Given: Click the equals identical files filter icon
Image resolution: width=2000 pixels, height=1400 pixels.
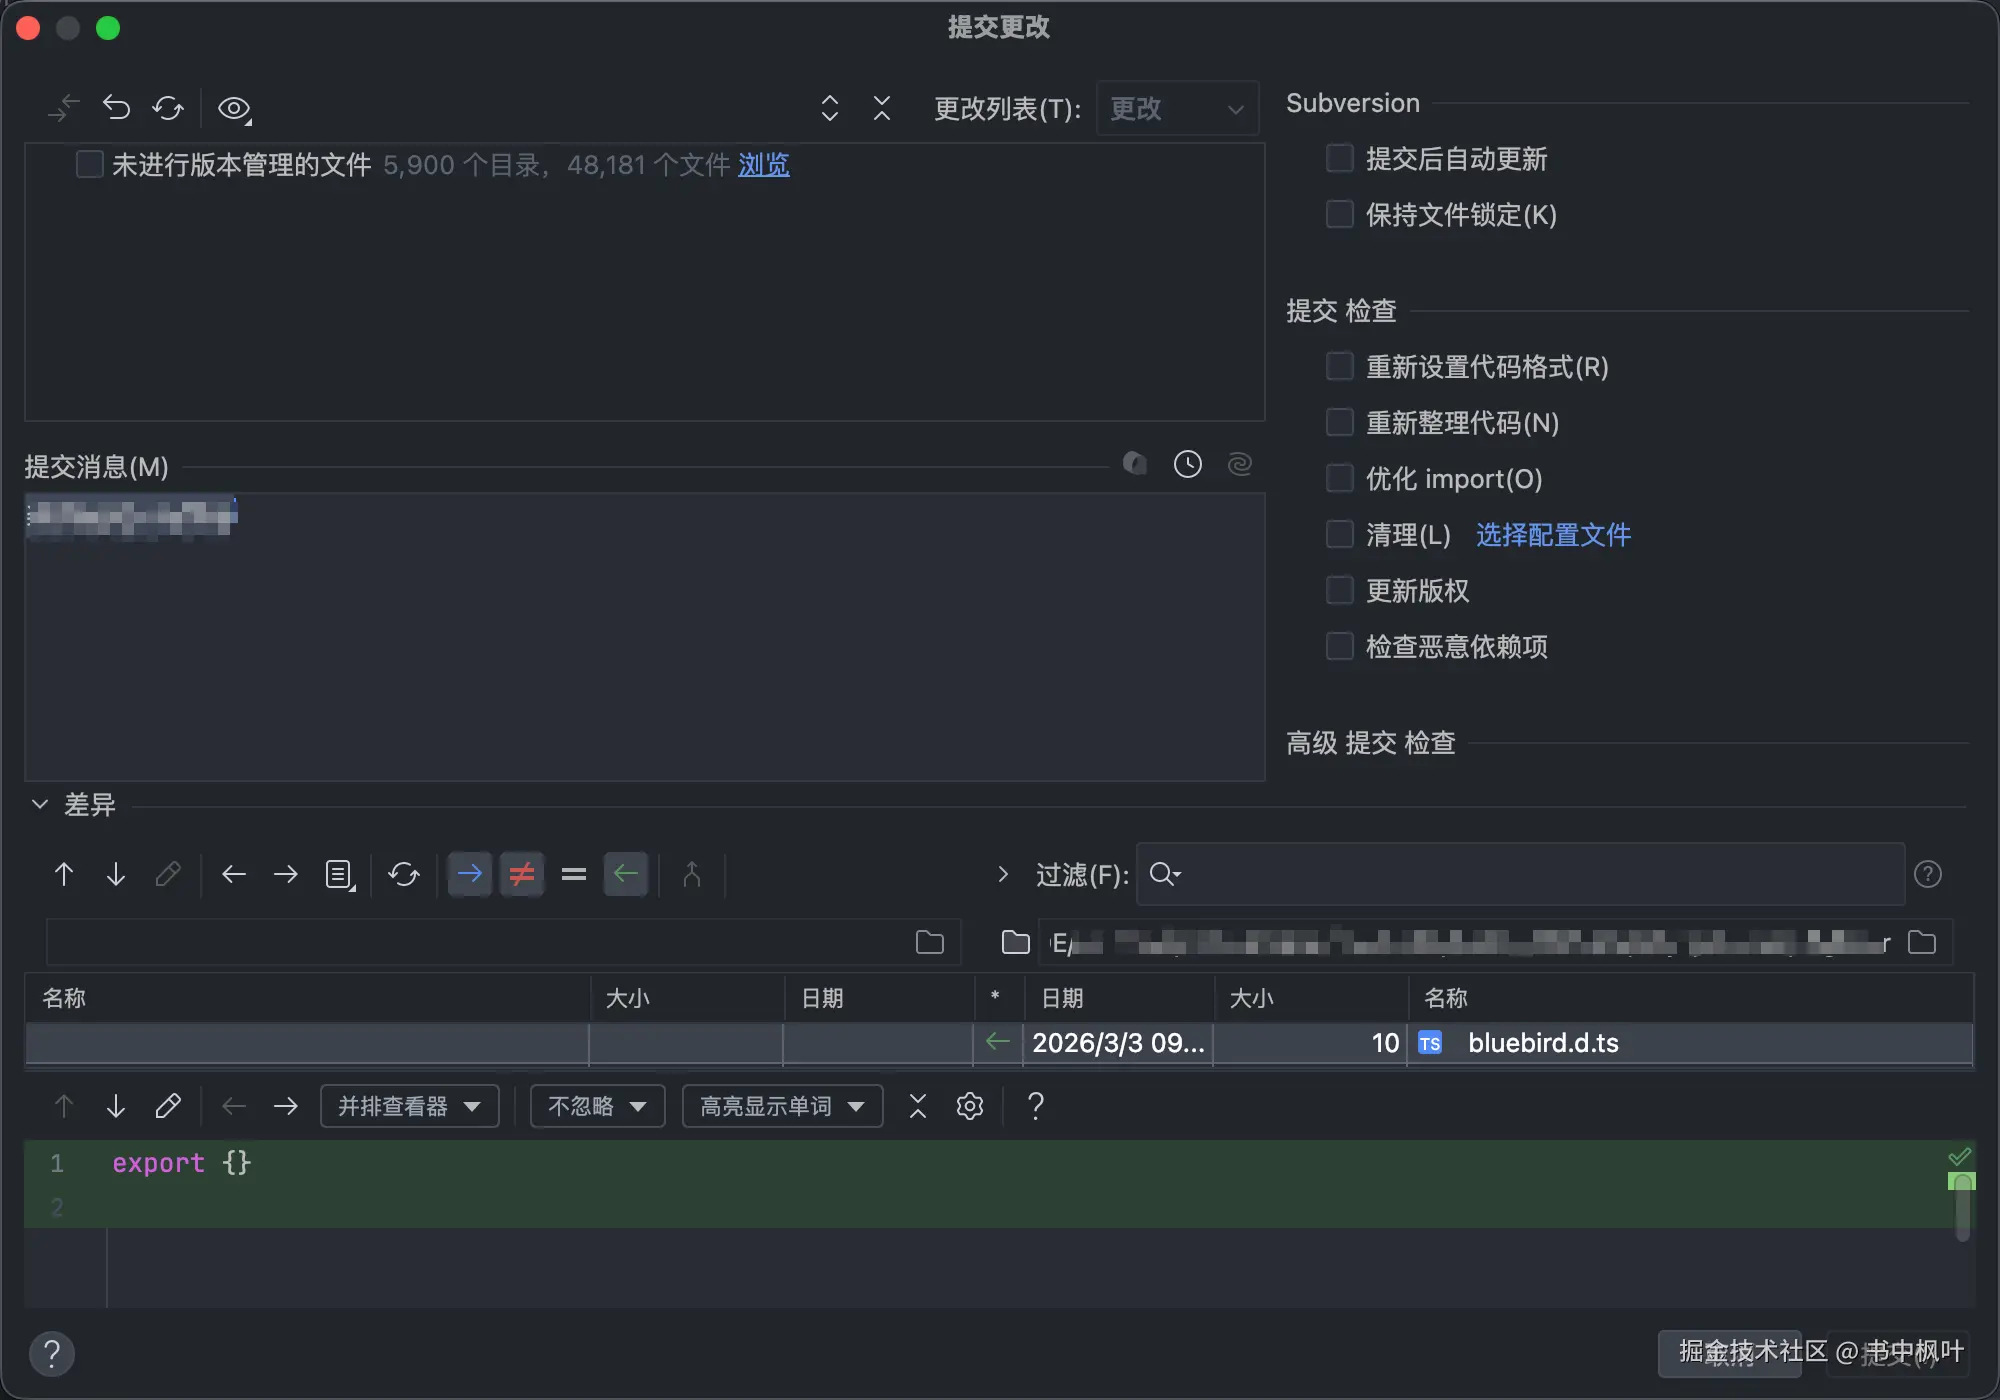Looking at the screenshot, I should click(574, 875).
